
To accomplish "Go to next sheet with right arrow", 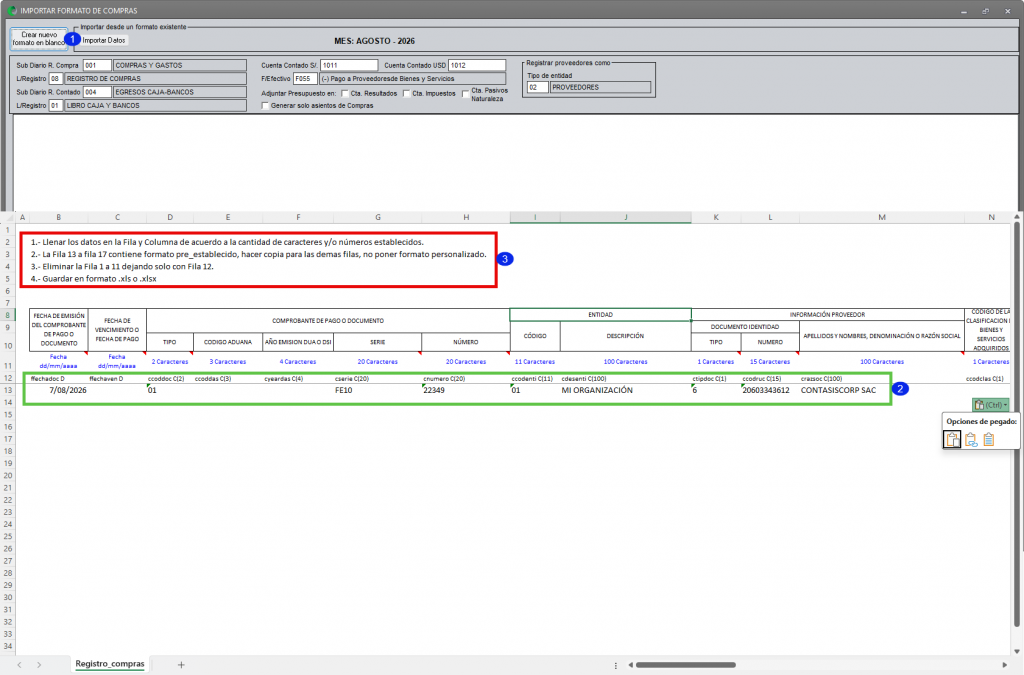I will tap(39, 665).
